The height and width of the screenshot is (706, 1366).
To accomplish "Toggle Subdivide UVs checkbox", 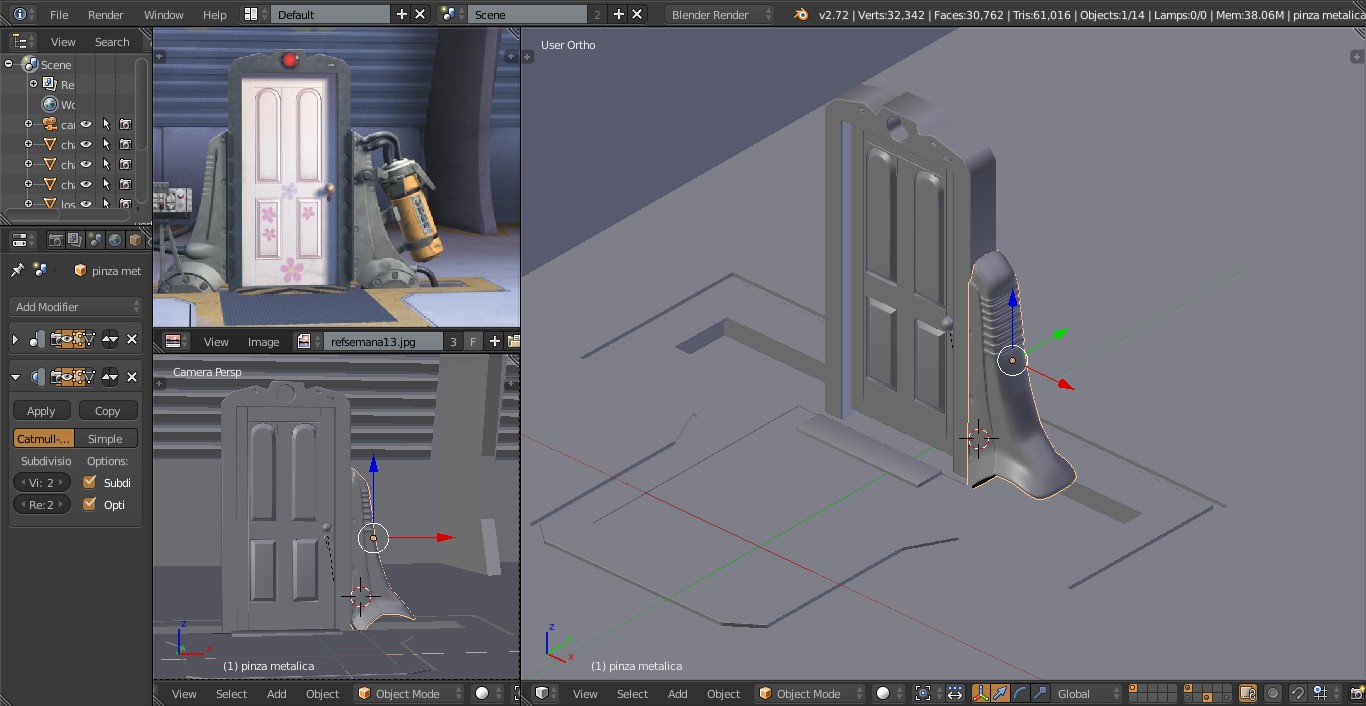I will pos(90,482).
